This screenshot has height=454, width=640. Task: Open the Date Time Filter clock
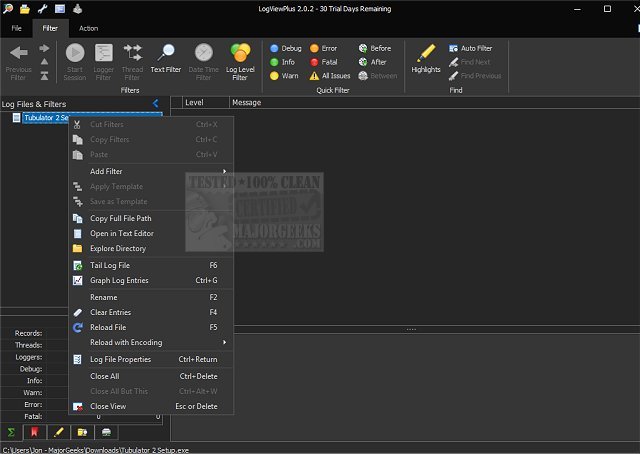point(203,62)
